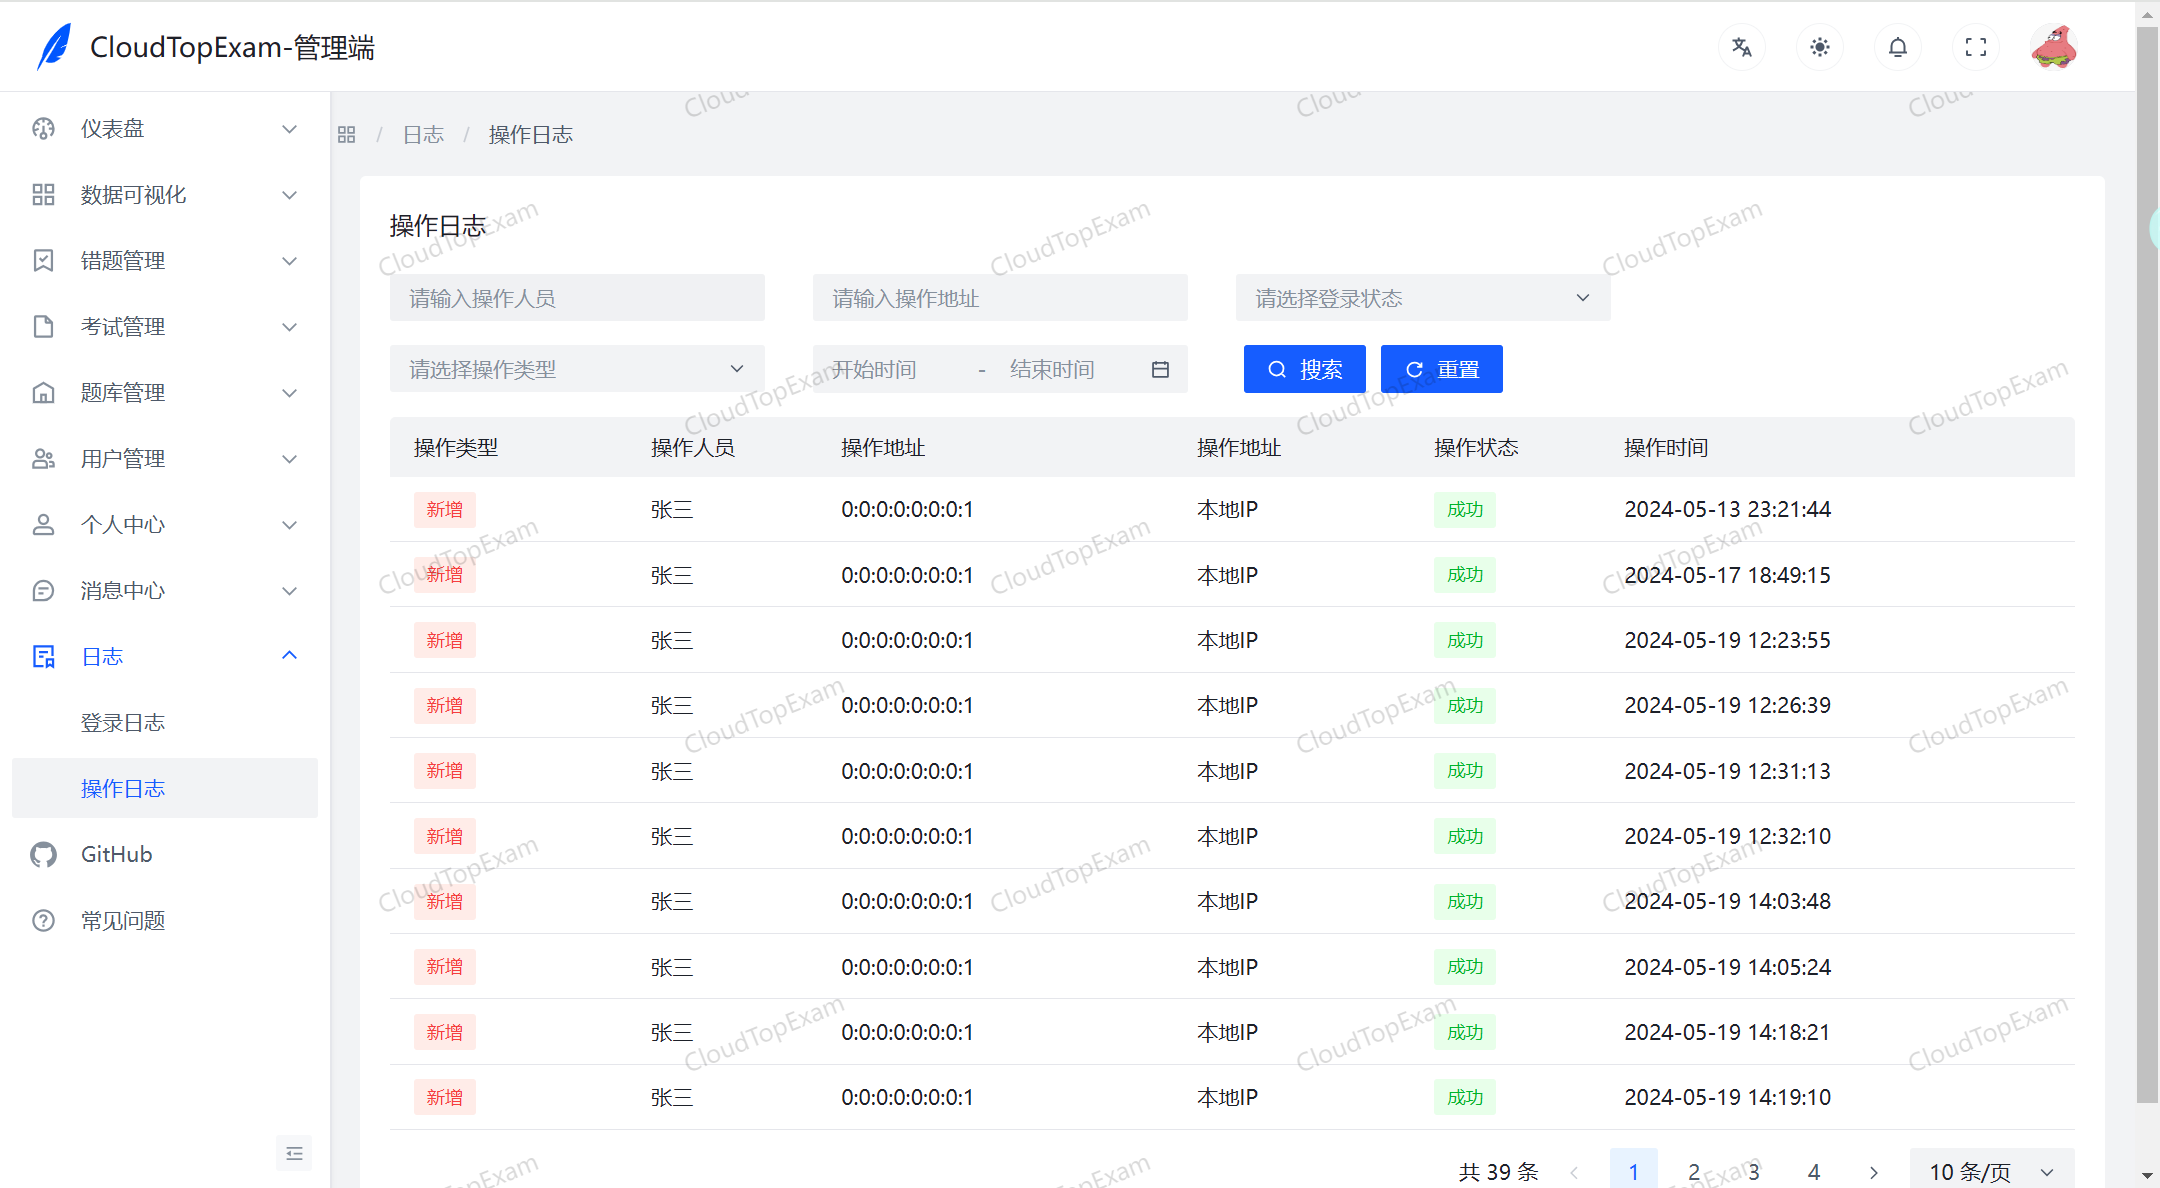Open the notification bell
This screenshot has height=1188, width=2160.
coord(1897,46)
